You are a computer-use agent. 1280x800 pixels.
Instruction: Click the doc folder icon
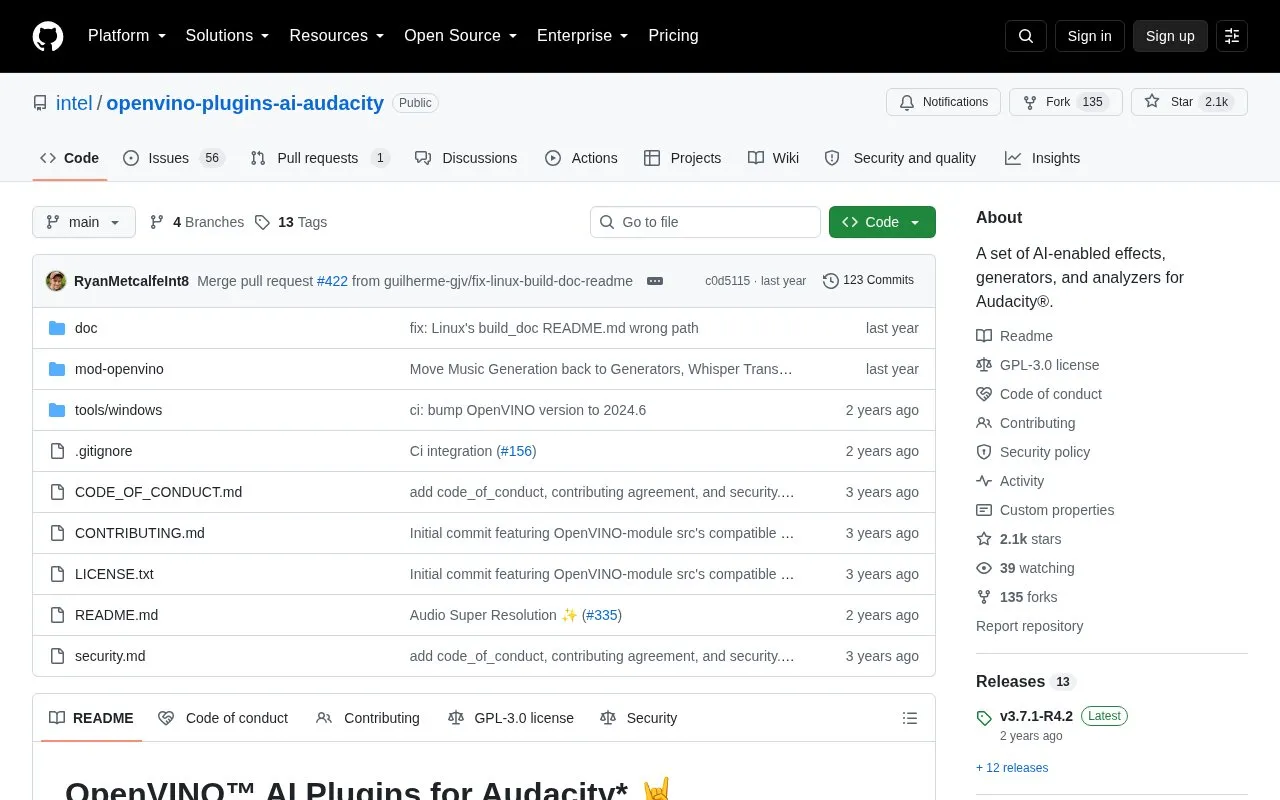[x=57, y=328]
